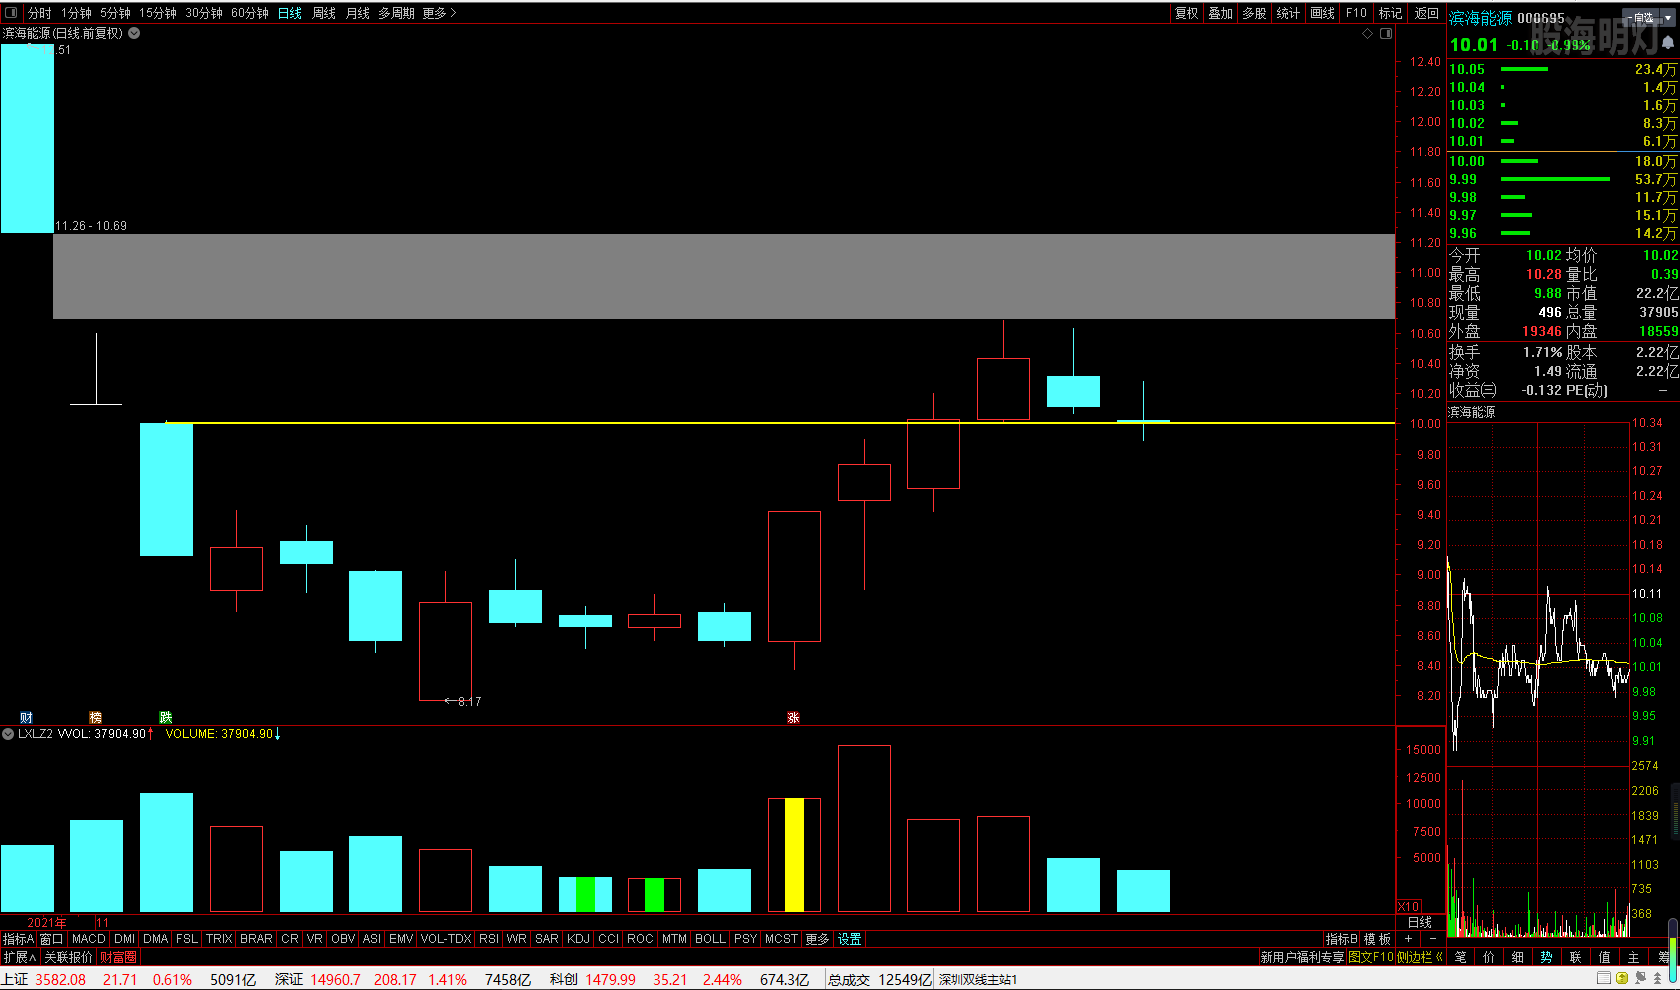Expand the 扩展 panel toggle

pos(19,957)
